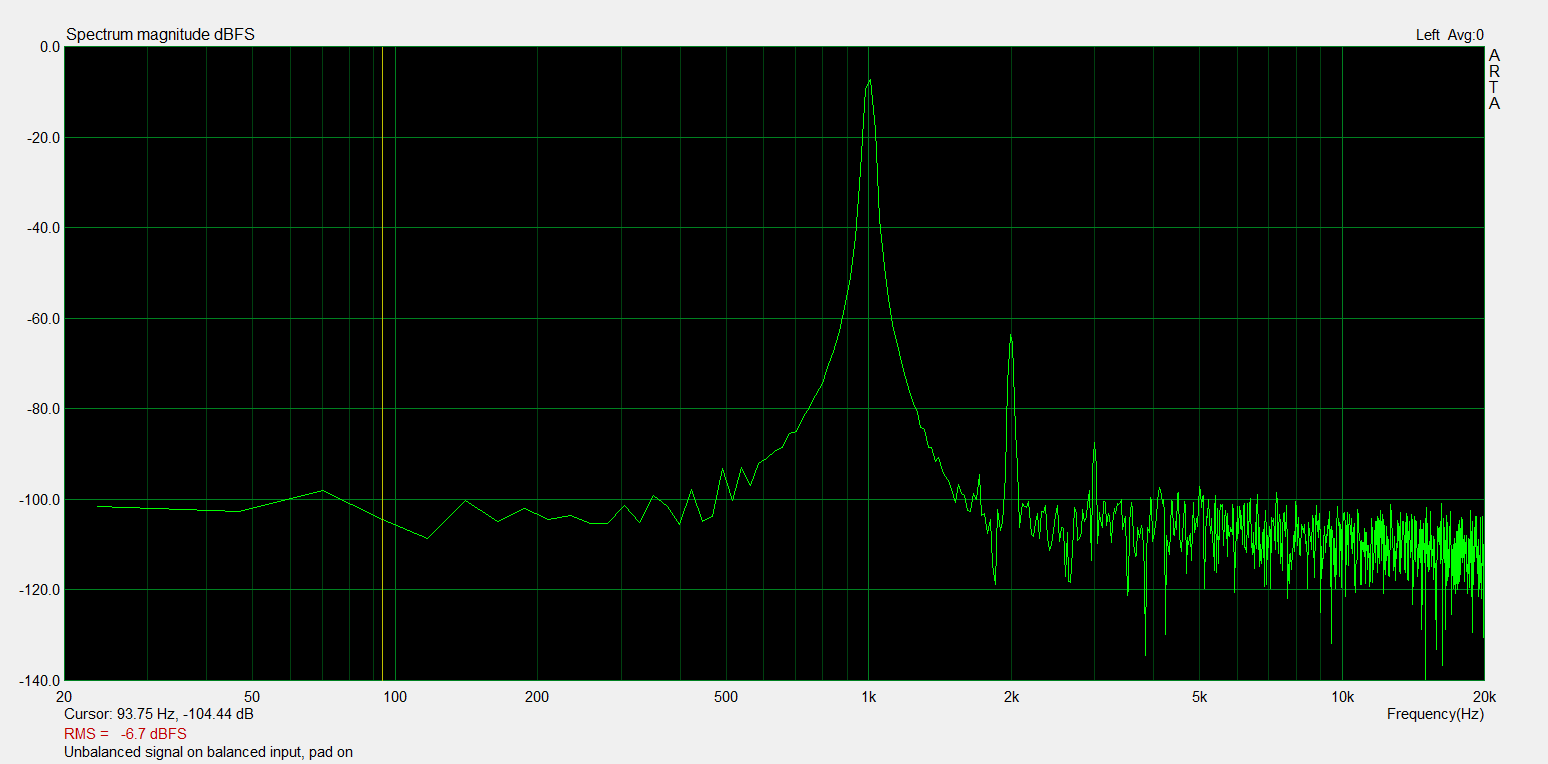This screenshot has width=1548, height=764.
Task: Click the 1 kHz fundamental peak tip
Action: 869,80
